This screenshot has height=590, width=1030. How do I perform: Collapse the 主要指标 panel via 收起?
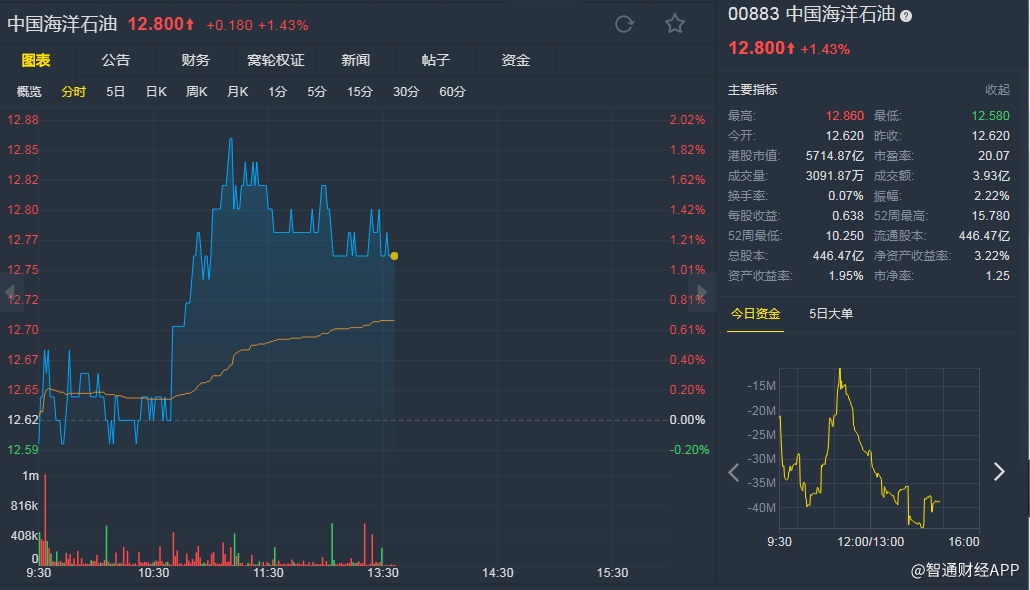click(x=997, y=90)
